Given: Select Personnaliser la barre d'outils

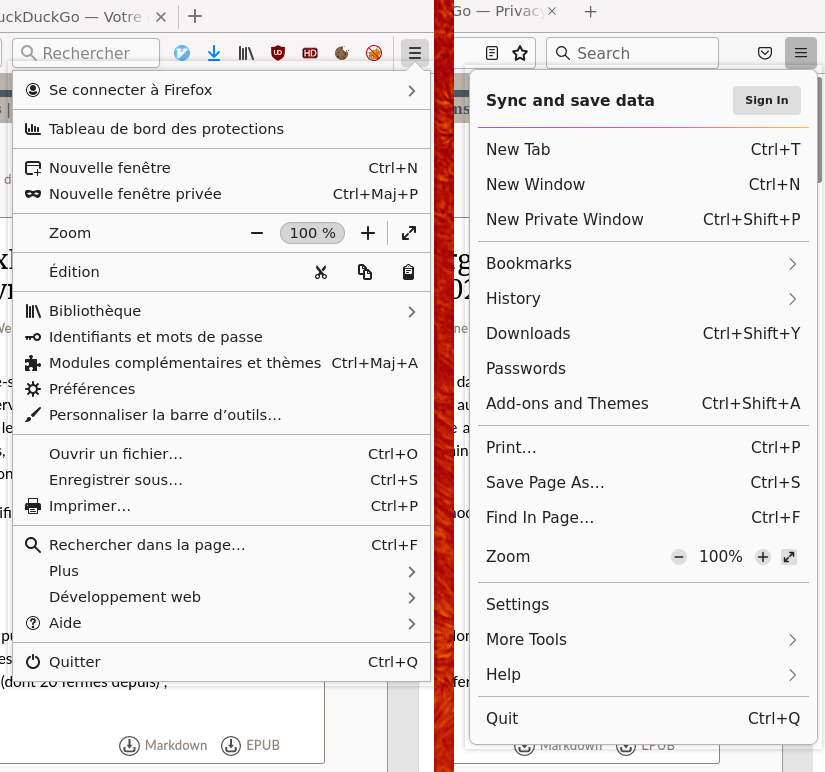Looking at the screenshot, I should click(x=222, y=415).
